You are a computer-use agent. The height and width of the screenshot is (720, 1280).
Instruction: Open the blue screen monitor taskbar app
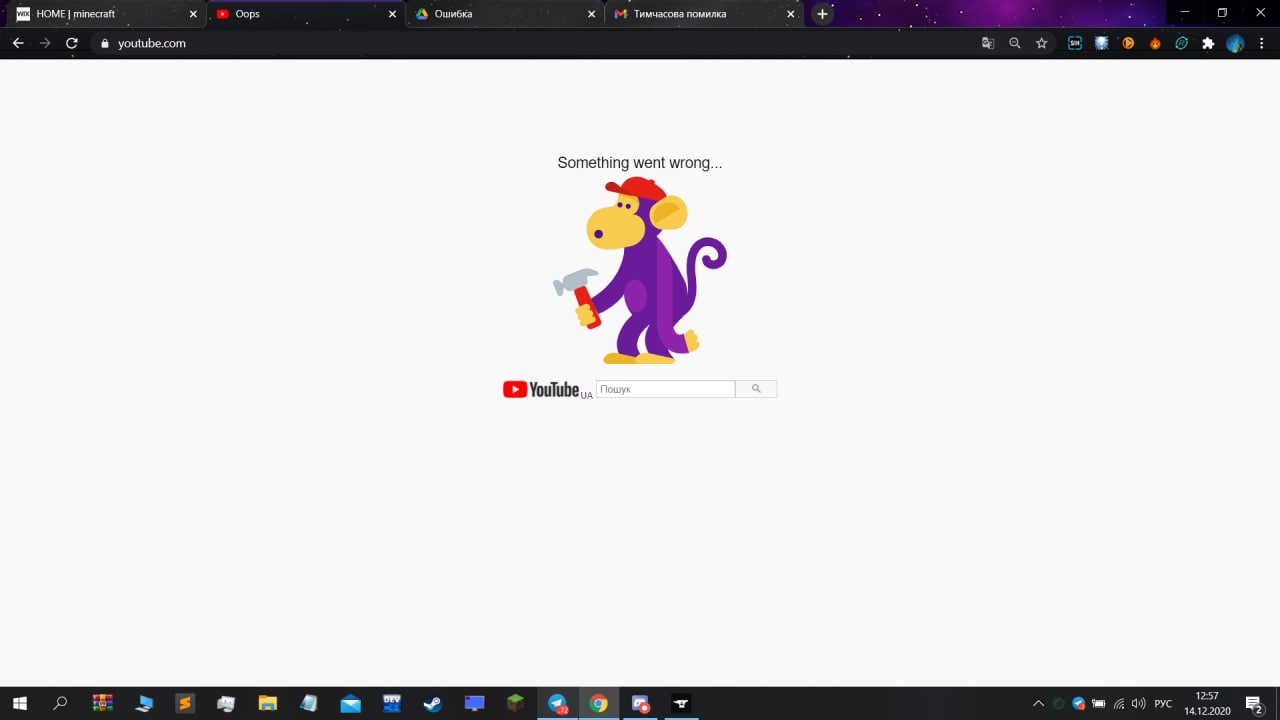coord(474,704)
